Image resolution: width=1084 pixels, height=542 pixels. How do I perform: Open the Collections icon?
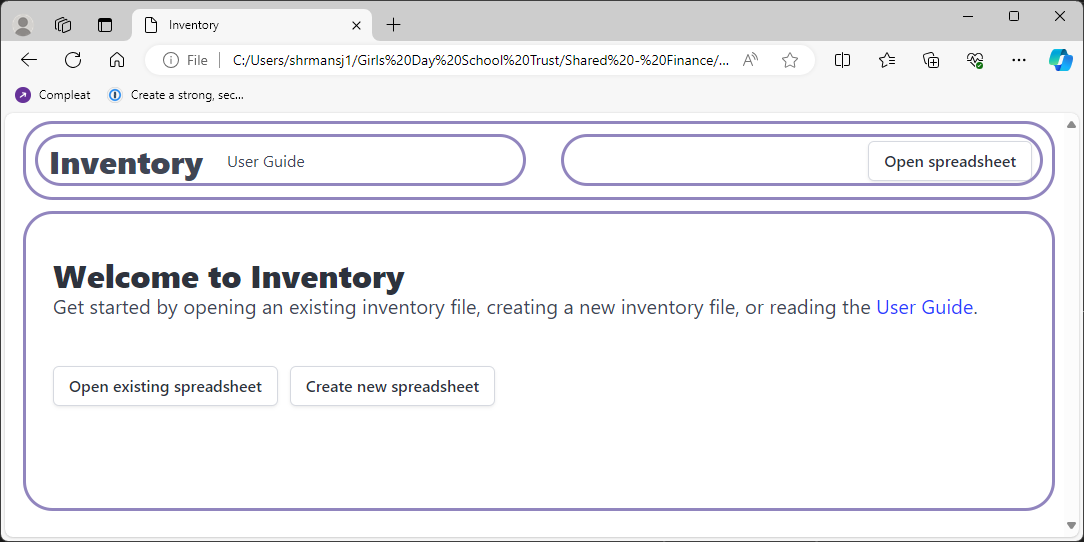pyautogui.click(x=931, y=60)
